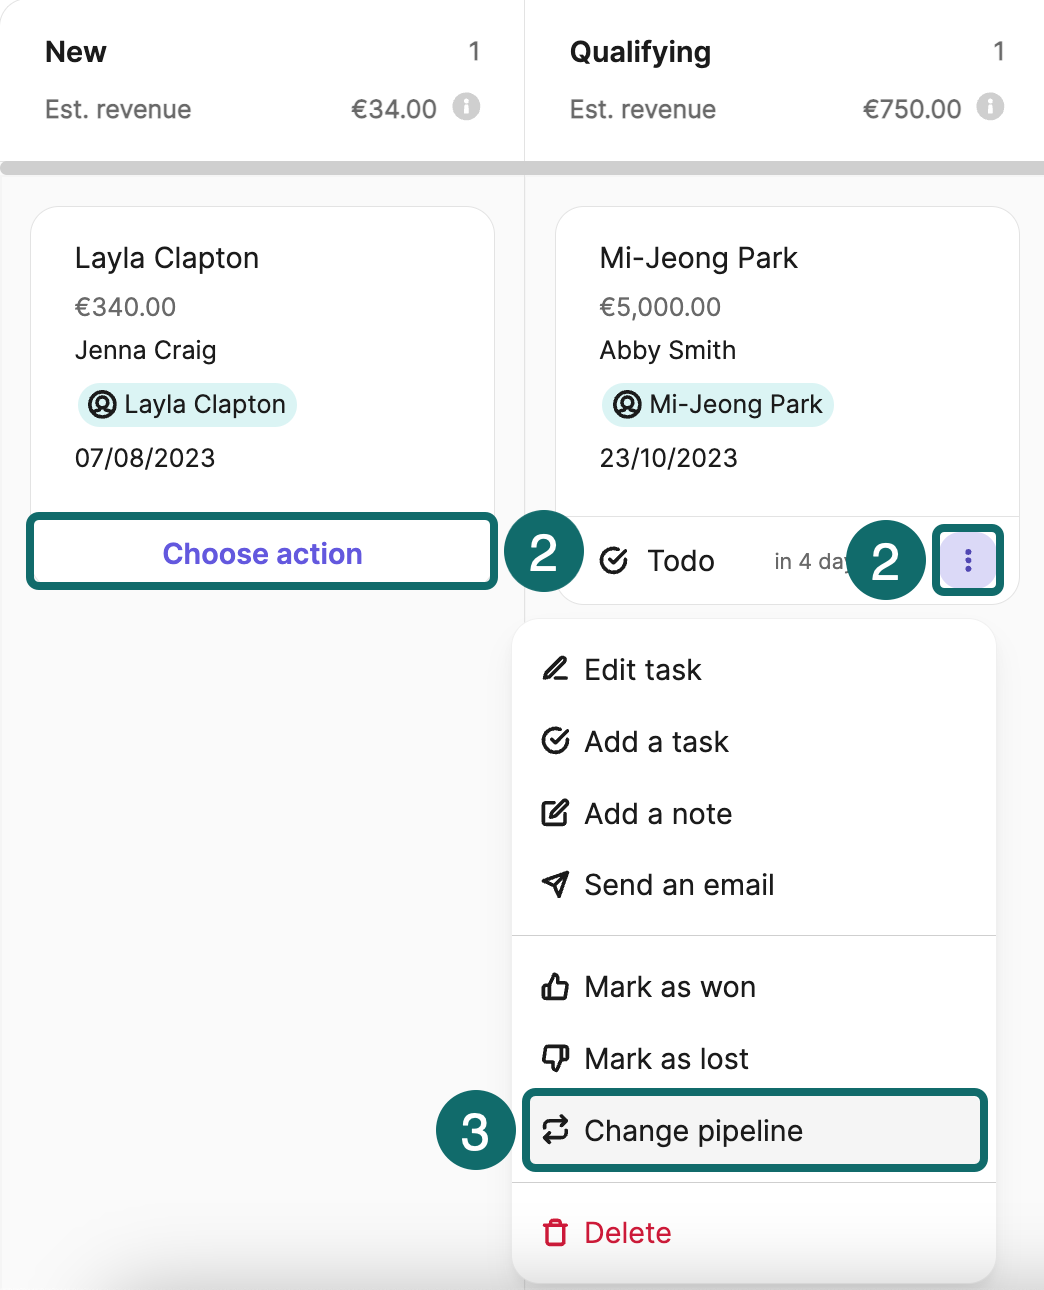Click the info icon beside €34.00 revenue

[x=466, y=107]
